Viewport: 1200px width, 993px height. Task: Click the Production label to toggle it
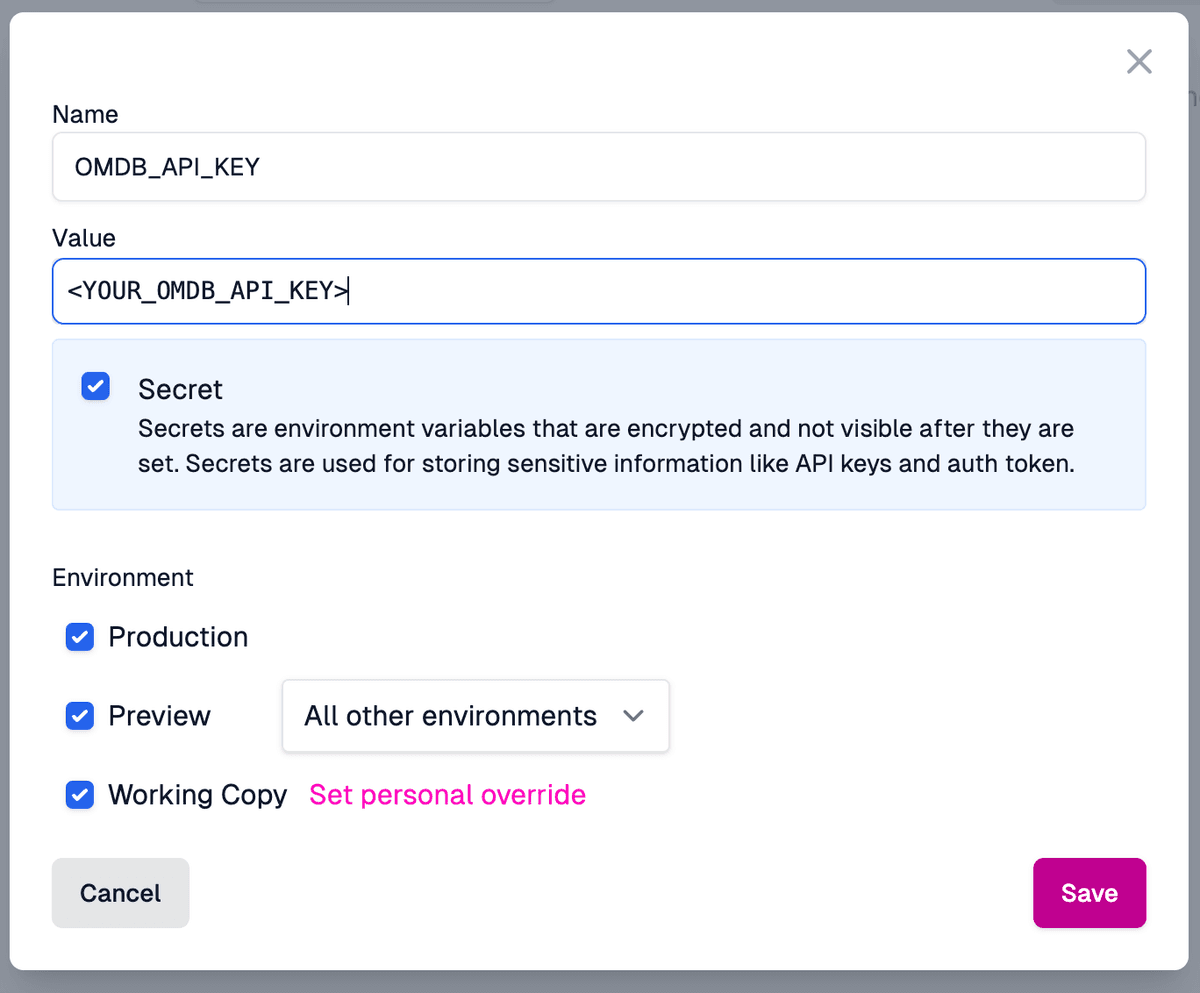pos(178,637)
